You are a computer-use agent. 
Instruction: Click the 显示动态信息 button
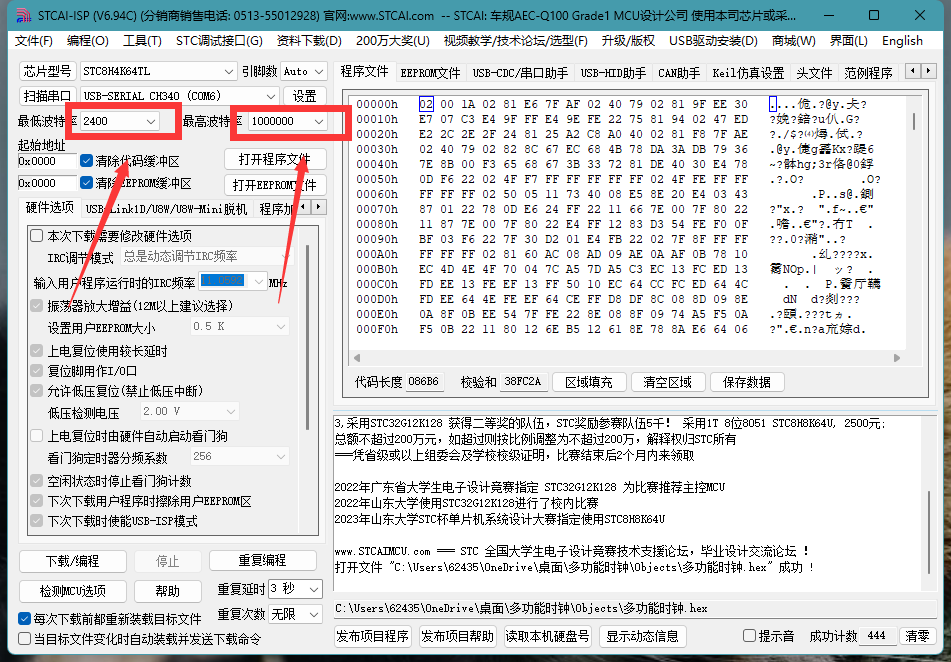pos(643,636)
